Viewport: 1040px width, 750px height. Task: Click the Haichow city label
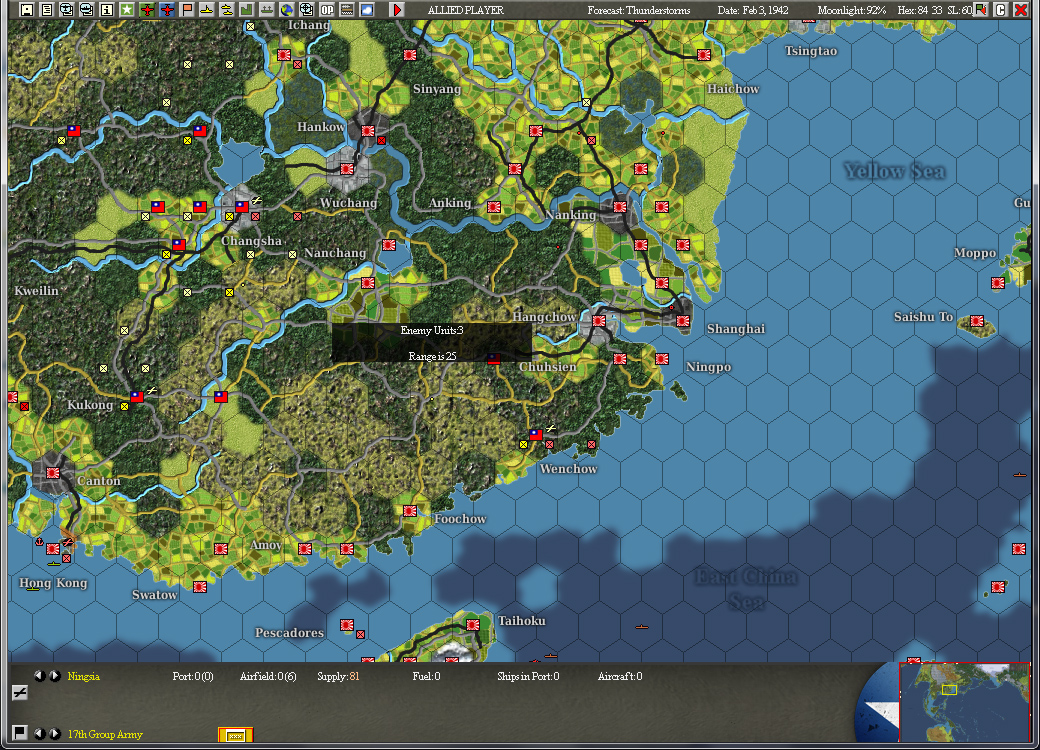[733, 89]
